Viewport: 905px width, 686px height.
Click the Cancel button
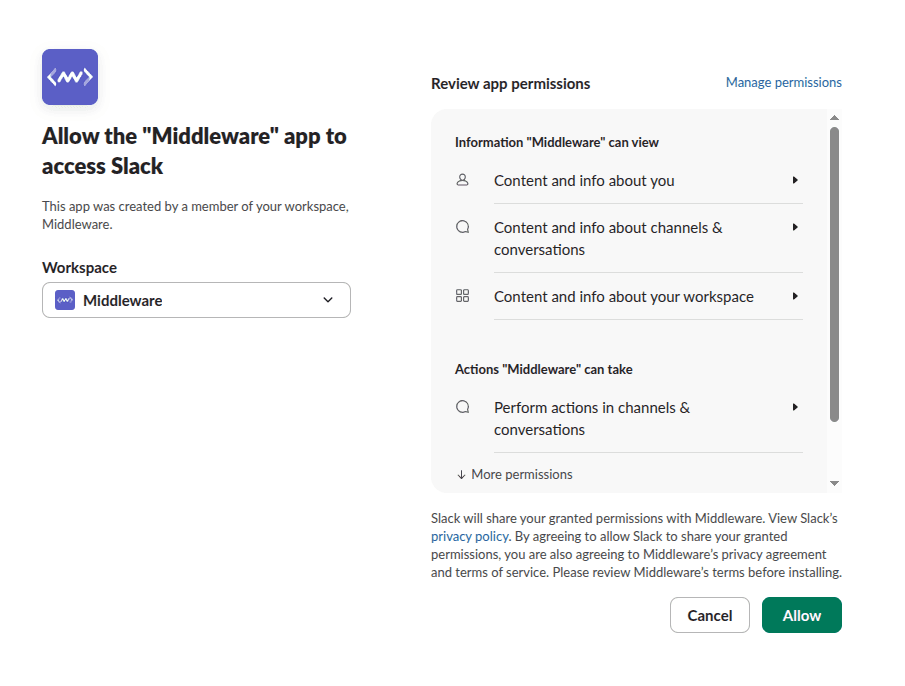pos(709,615)
